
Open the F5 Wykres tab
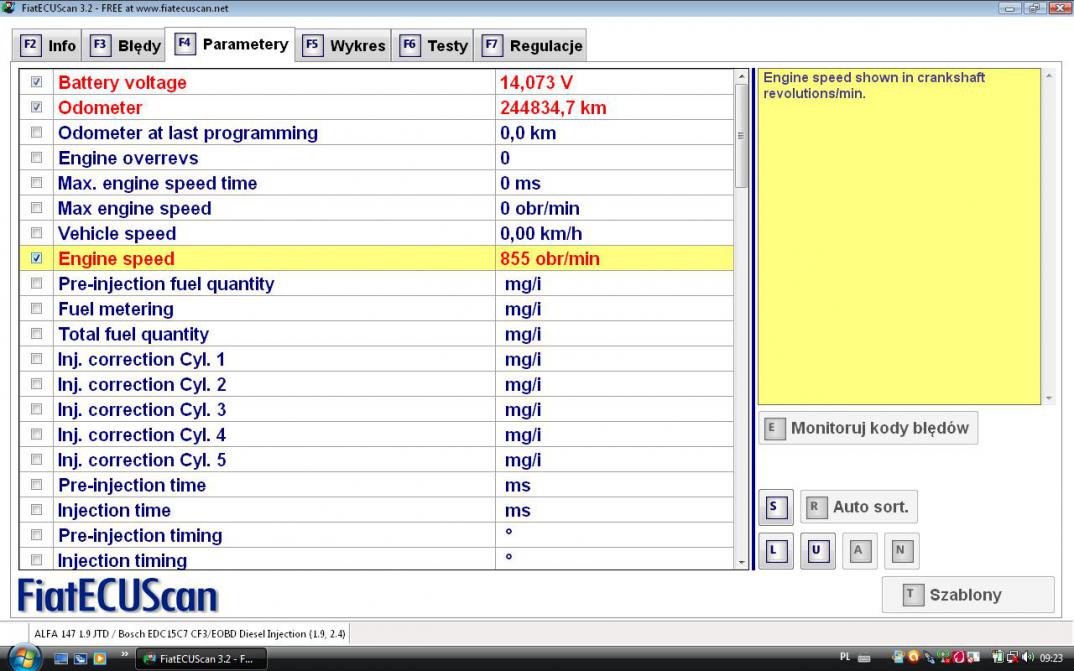click(x=343, y=46)
